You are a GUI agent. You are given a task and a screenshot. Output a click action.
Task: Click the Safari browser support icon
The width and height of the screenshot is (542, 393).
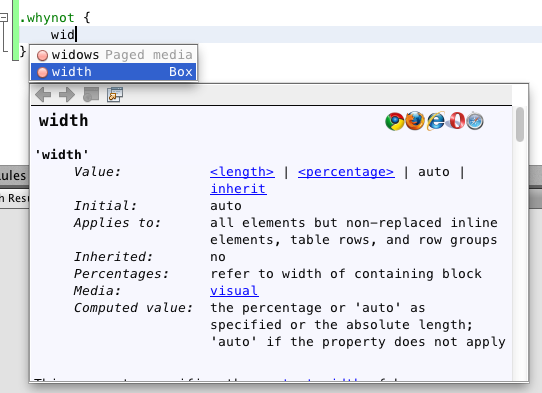tap(475, 121)
